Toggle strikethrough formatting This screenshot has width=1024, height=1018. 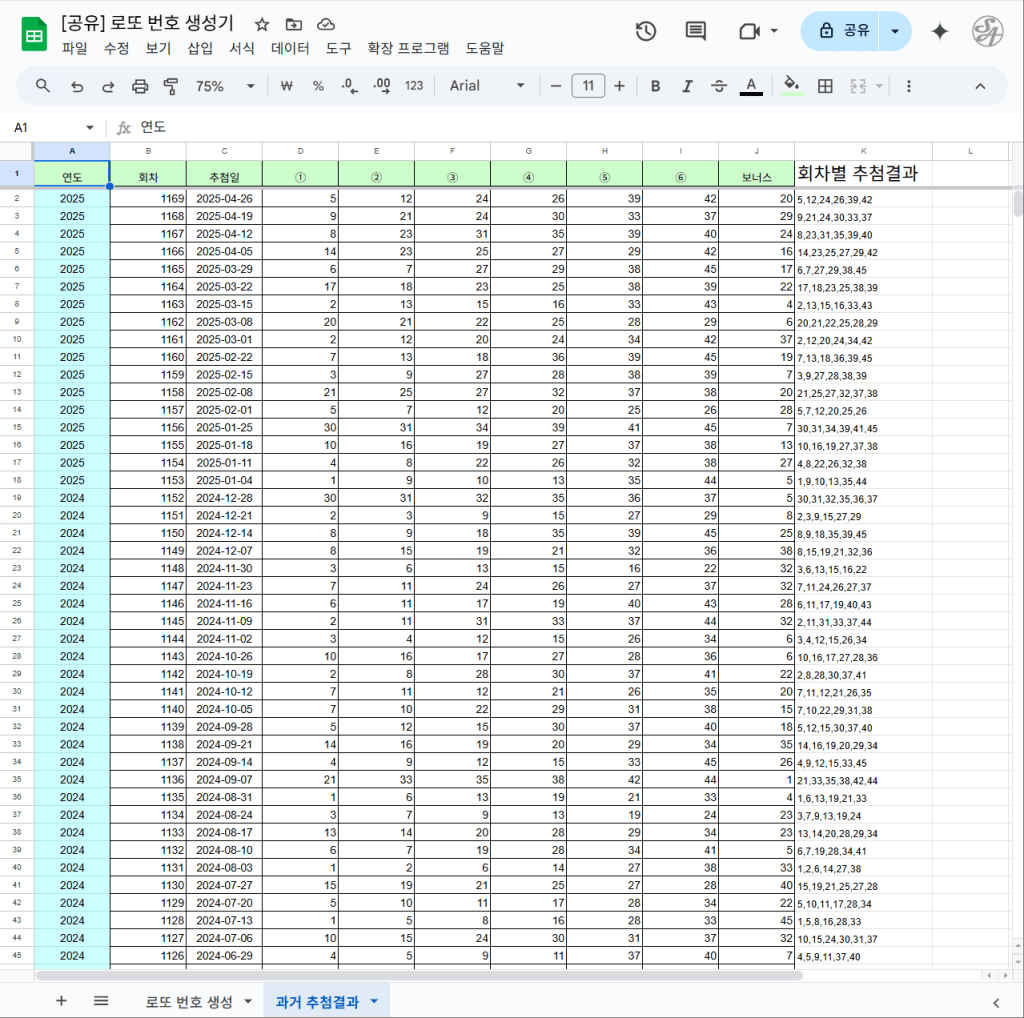(718, 86)
